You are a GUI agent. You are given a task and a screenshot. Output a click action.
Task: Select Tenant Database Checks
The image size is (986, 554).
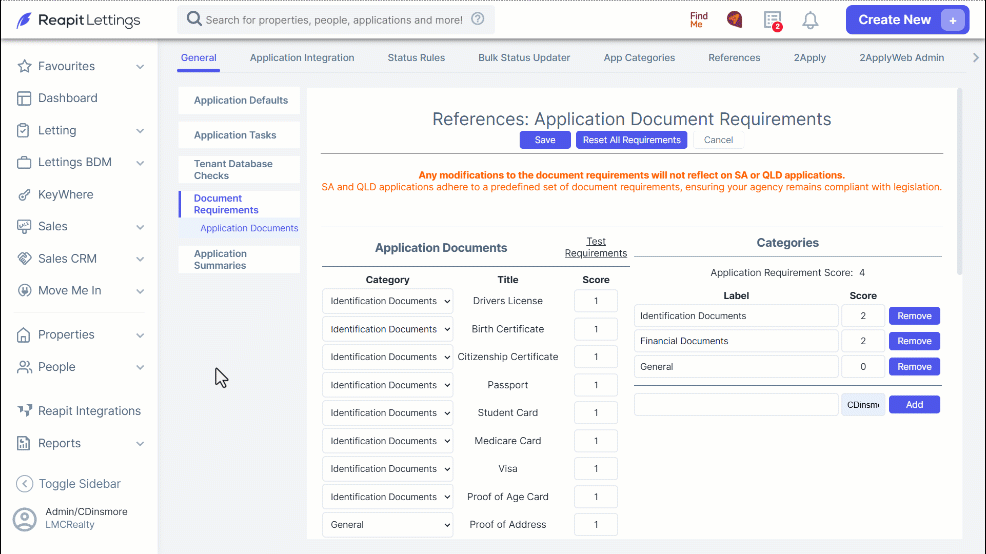pos(240,170)
